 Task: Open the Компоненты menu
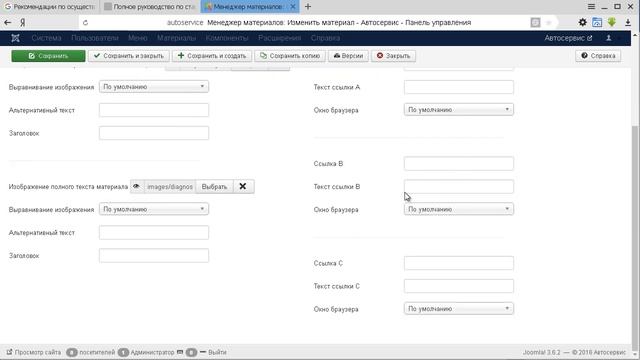(227, 38)
